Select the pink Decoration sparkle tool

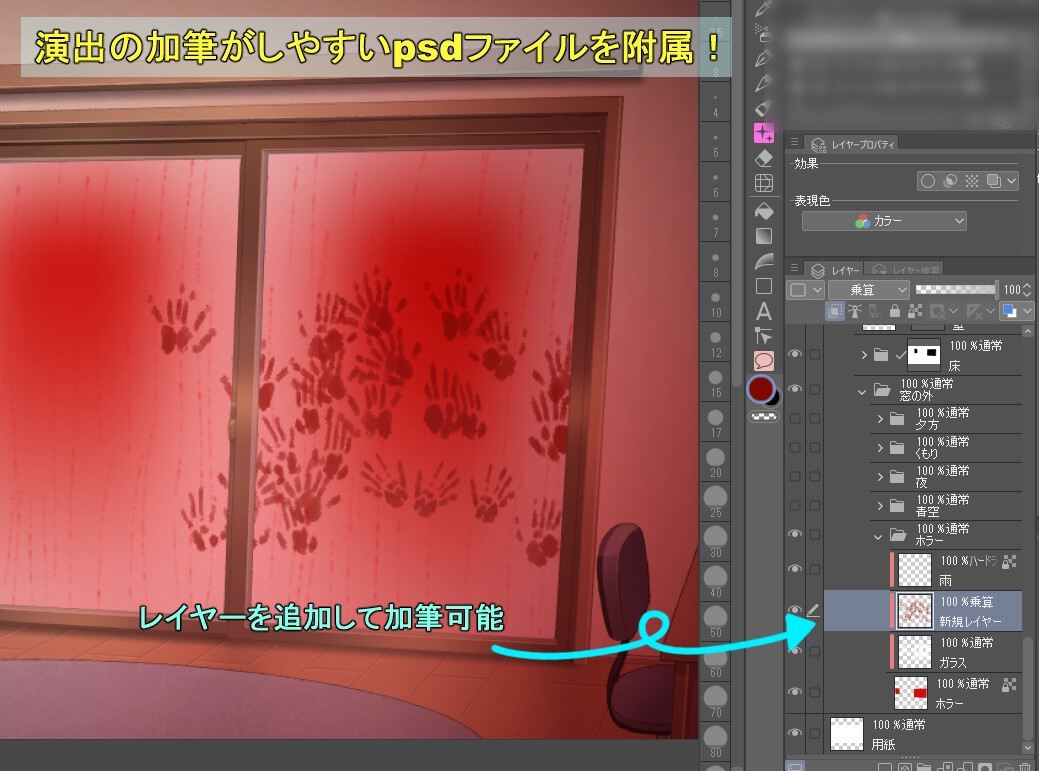click(x=764, y=133)
